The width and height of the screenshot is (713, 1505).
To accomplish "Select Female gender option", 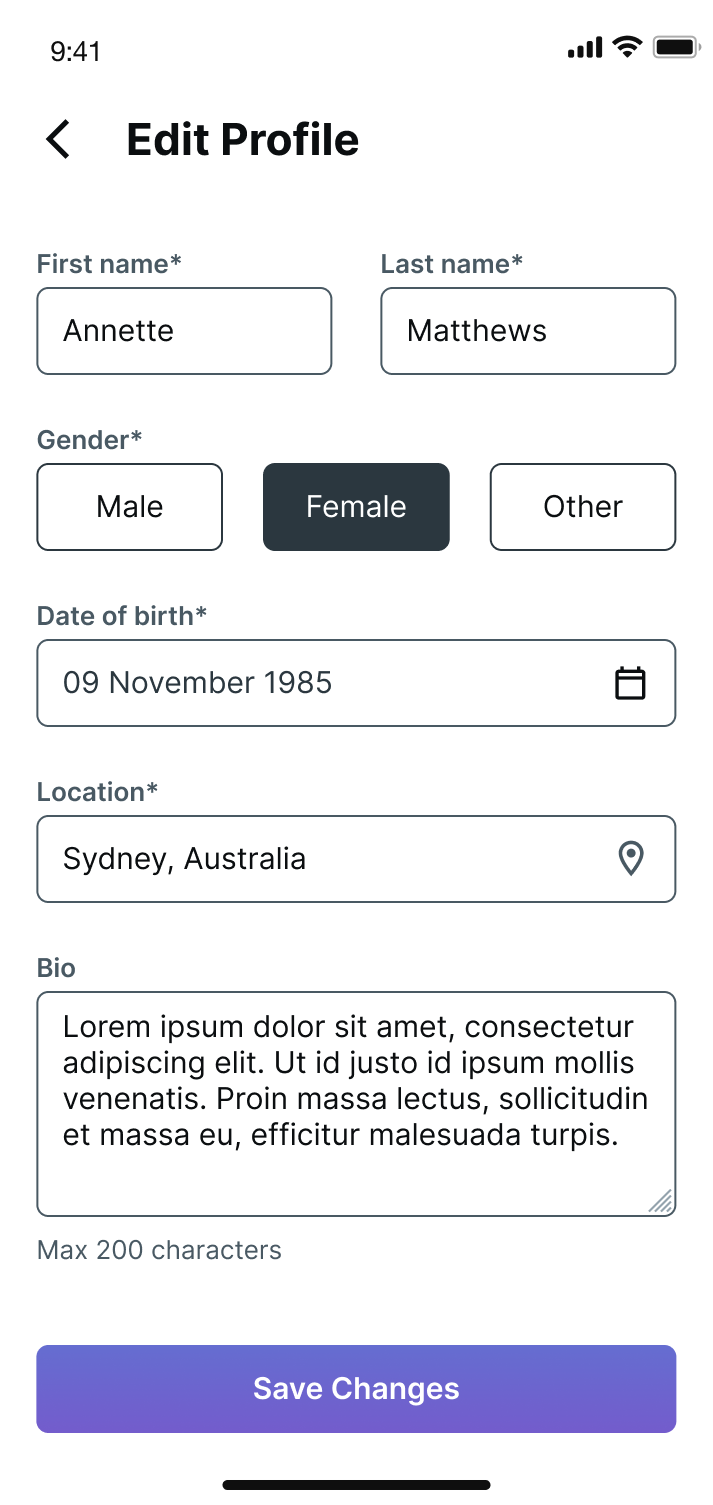I will (356, 507).
